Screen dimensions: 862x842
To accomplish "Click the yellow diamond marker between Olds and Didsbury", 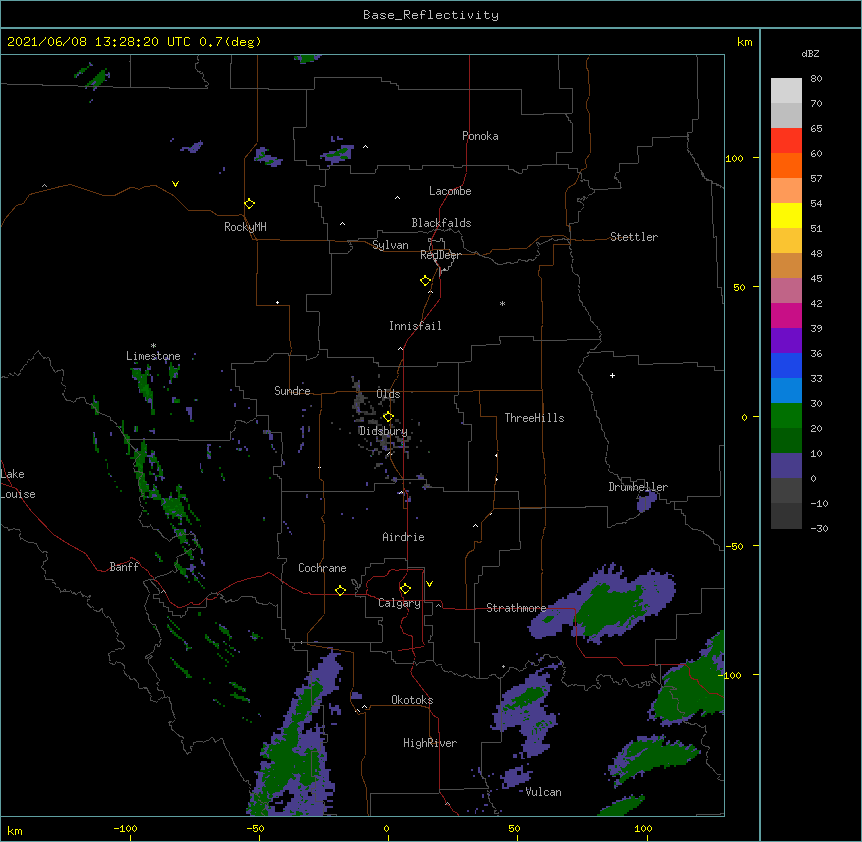I will click(x=388, y=416).
